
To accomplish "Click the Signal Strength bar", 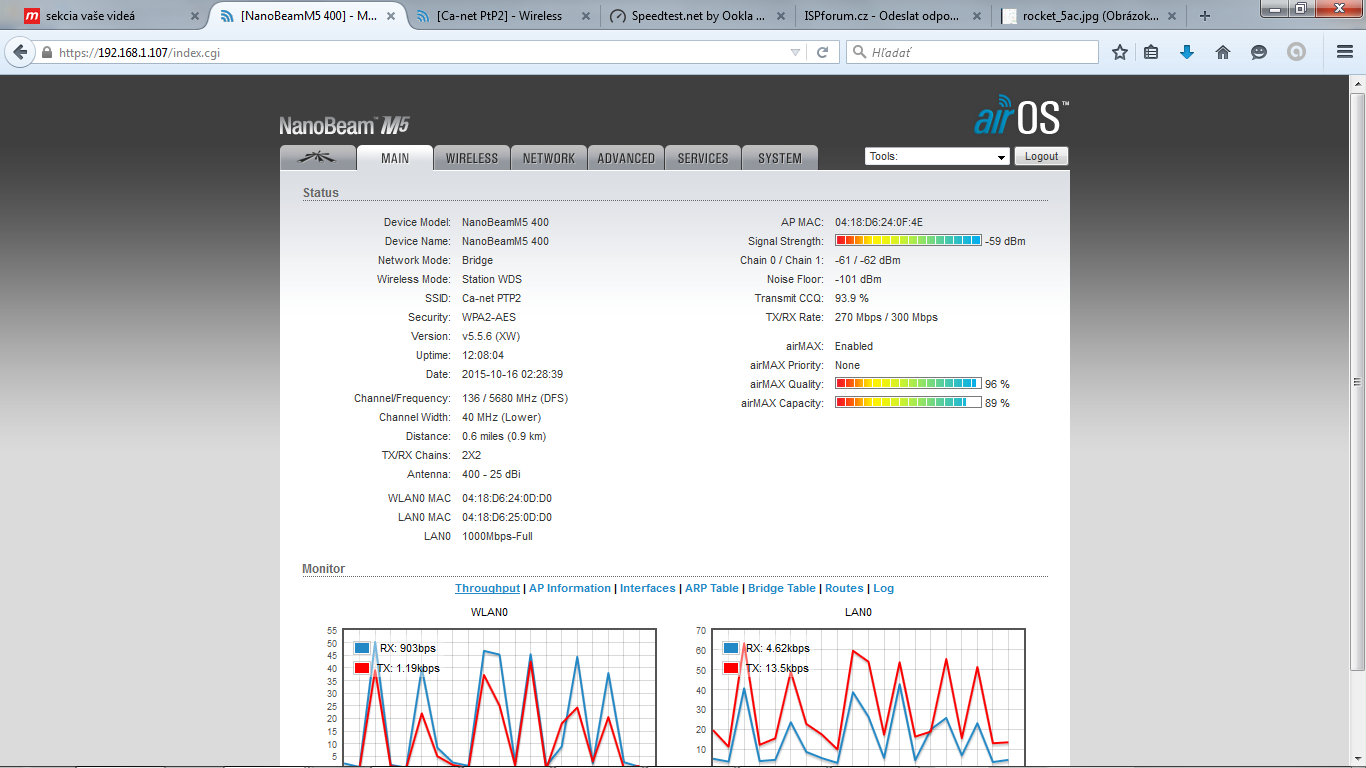I will (908, 241).
